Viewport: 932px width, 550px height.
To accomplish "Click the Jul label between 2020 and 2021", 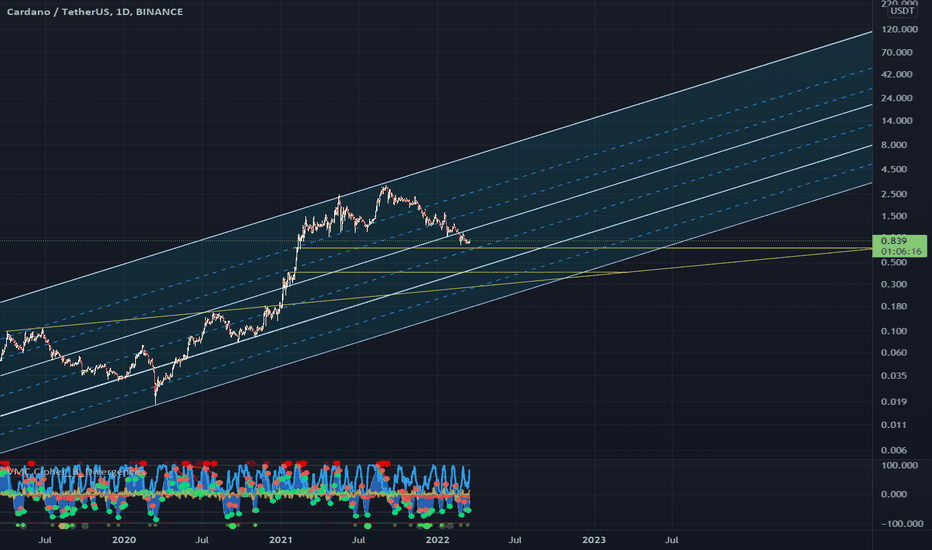I will pyautogui.click(x=202, y=540).
